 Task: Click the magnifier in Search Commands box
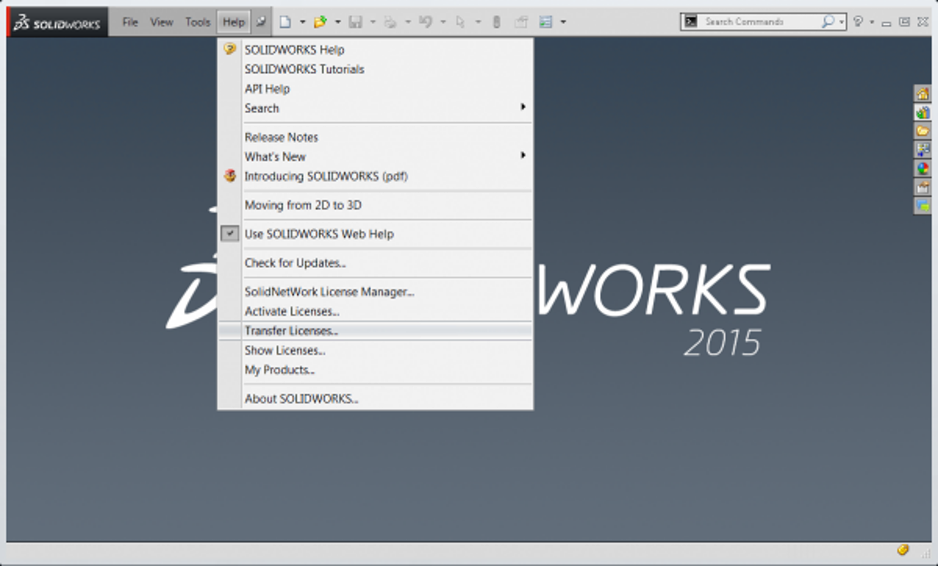pyautogui.click(x=827, y=22)
